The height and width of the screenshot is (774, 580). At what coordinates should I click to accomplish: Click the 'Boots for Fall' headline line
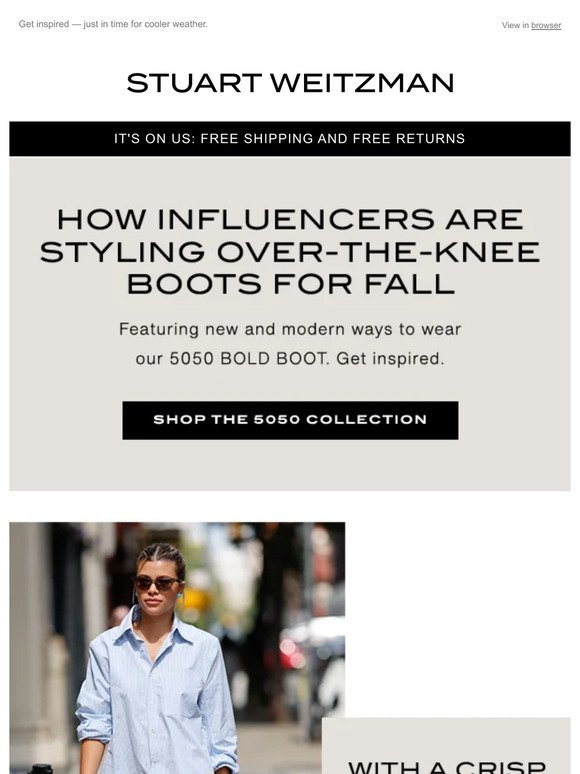[x=291, y=284]
